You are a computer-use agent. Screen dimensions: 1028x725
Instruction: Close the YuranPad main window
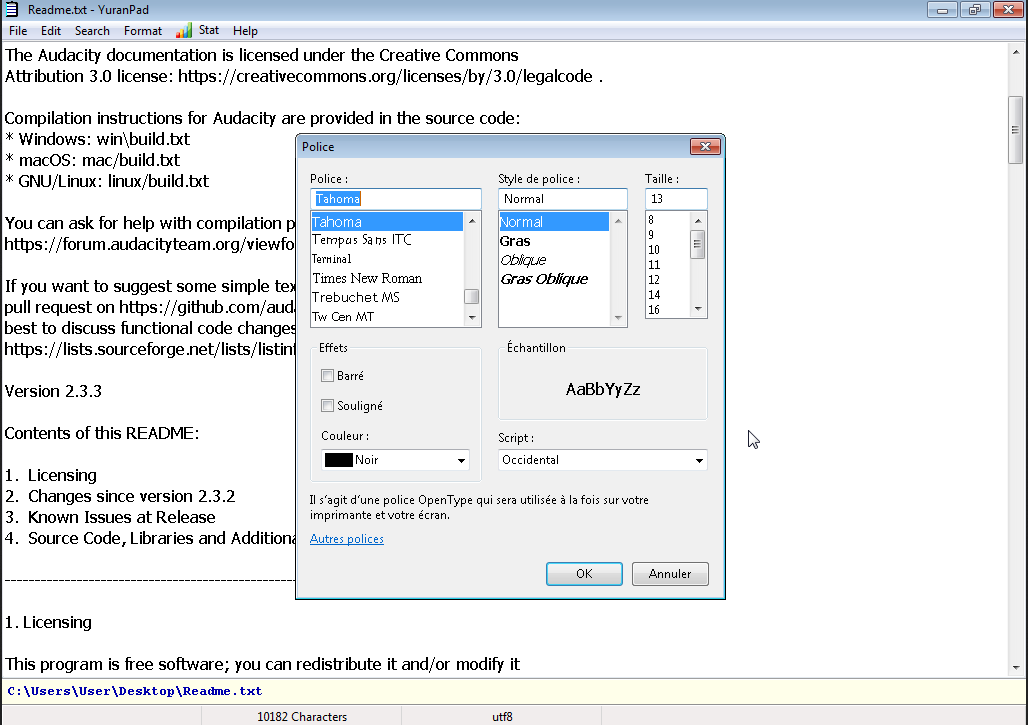coord(1008,9)
